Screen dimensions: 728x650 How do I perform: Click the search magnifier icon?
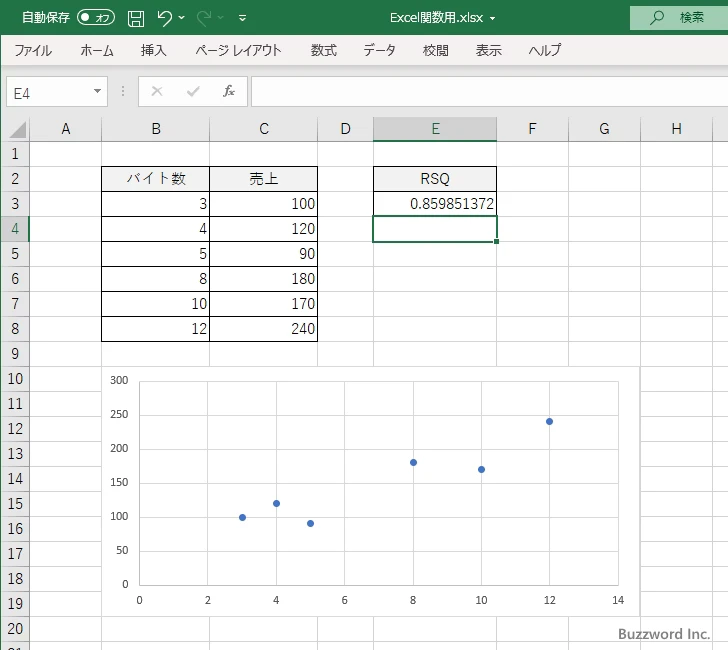[x=657, y=18]
